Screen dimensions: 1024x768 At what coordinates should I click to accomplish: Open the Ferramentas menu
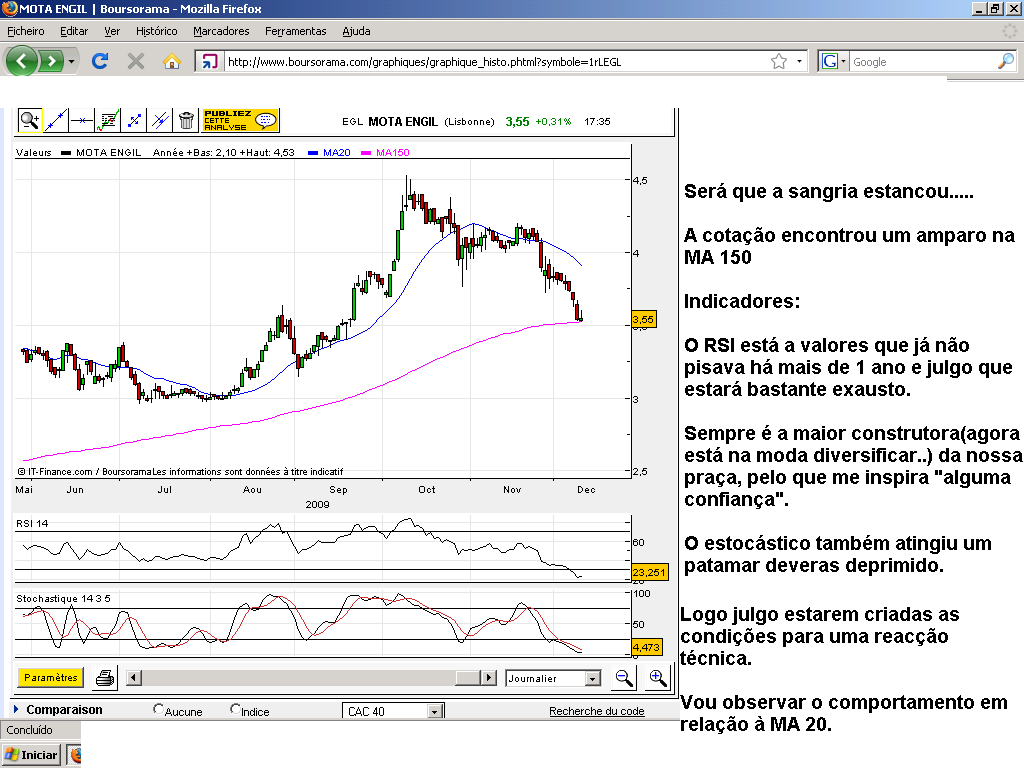pos(295,31)
